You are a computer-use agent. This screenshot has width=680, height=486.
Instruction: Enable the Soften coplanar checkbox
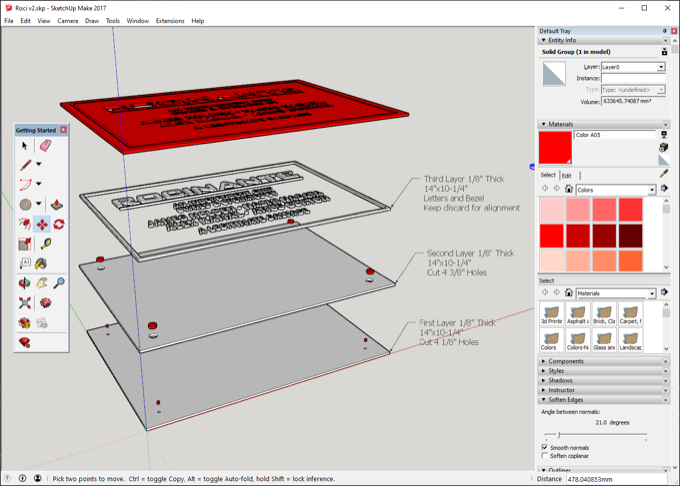(x=545, y=455)
